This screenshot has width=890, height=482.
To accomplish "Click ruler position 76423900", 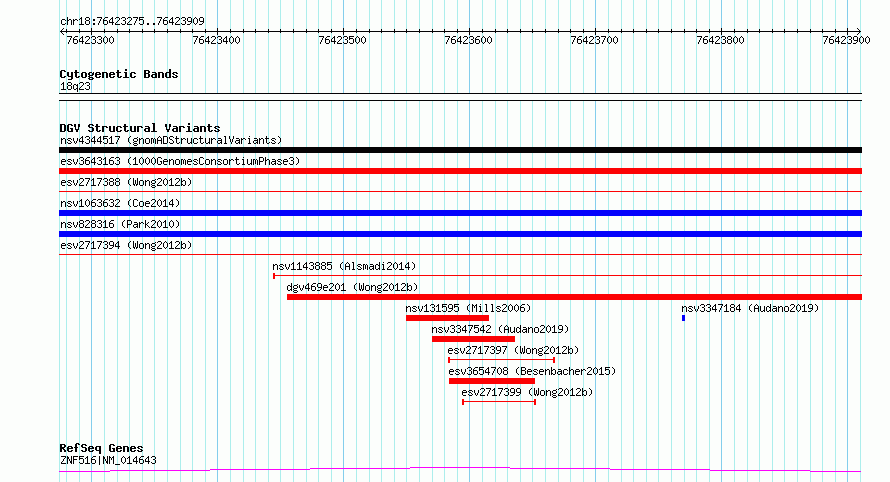I will (846, 40).
